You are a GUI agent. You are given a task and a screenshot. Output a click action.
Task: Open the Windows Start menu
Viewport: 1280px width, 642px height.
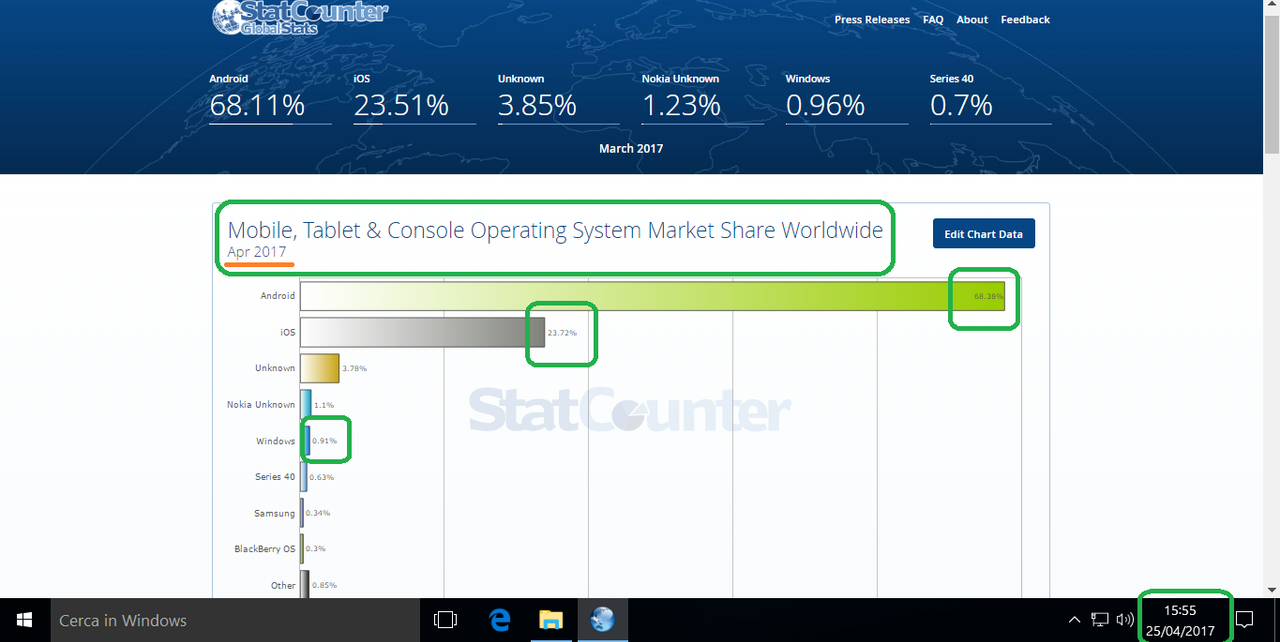24,620
